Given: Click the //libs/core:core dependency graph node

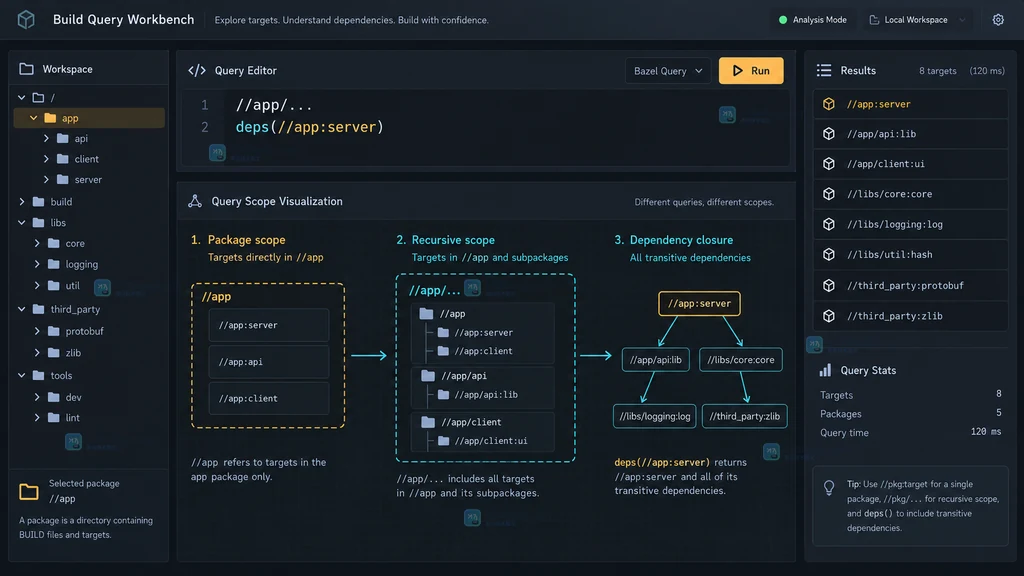Looking at the screenshot, I should [x=741, y=360].
